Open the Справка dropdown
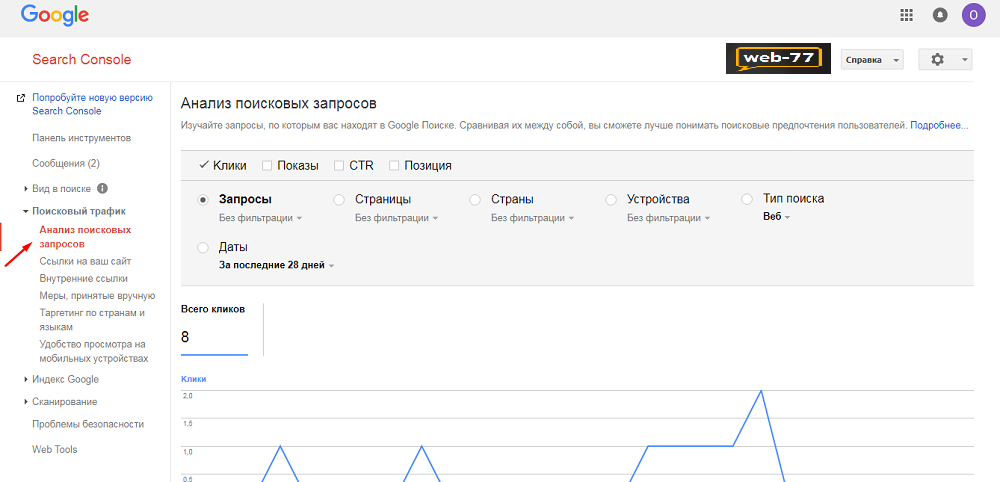This screenshot has height=482, width=1000. point(872,60)
